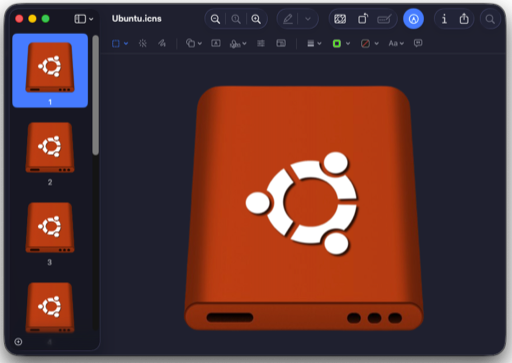This screenshot has width=512, height=363.
Task: Zoom in on the image
Action: pyautogui.click(x=256, y=19)
